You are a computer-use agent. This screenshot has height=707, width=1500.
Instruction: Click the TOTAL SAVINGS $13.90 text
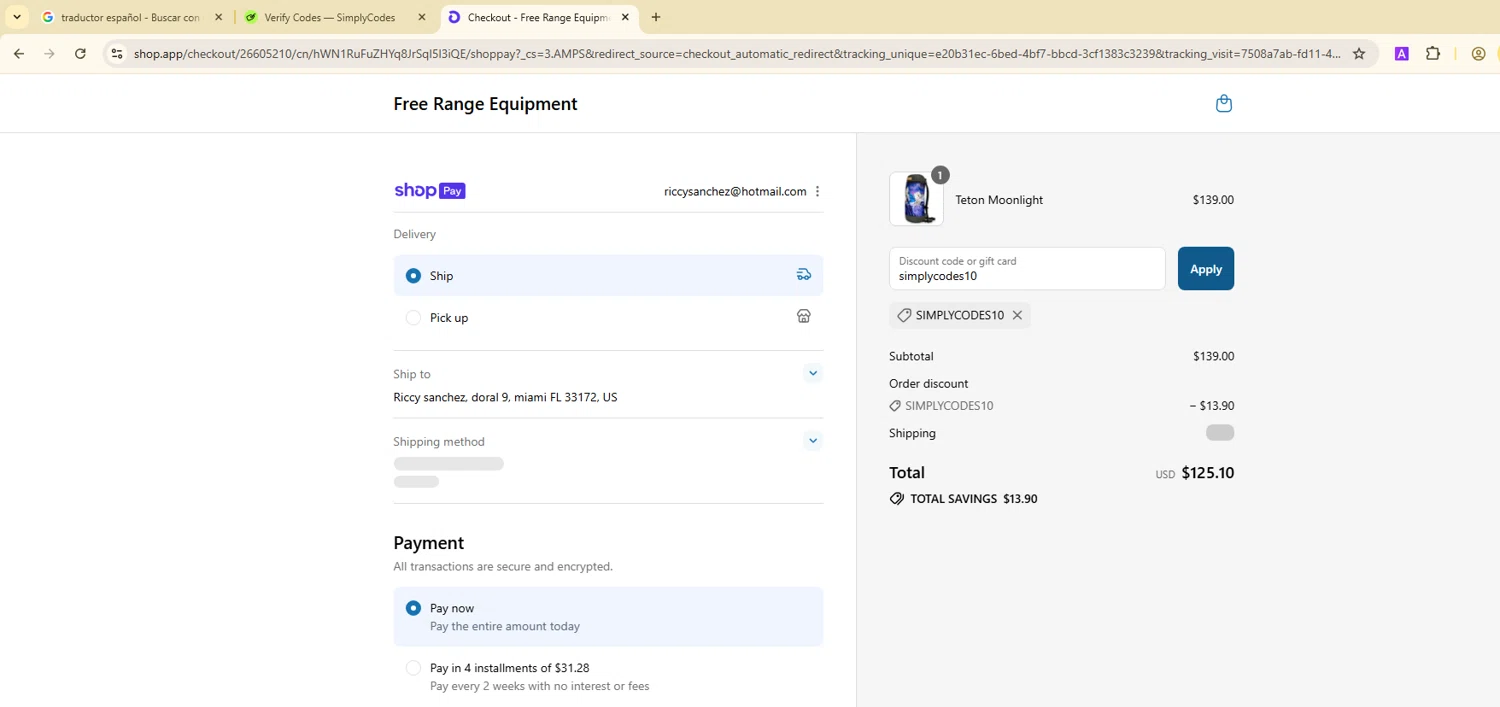click(973, 499)
